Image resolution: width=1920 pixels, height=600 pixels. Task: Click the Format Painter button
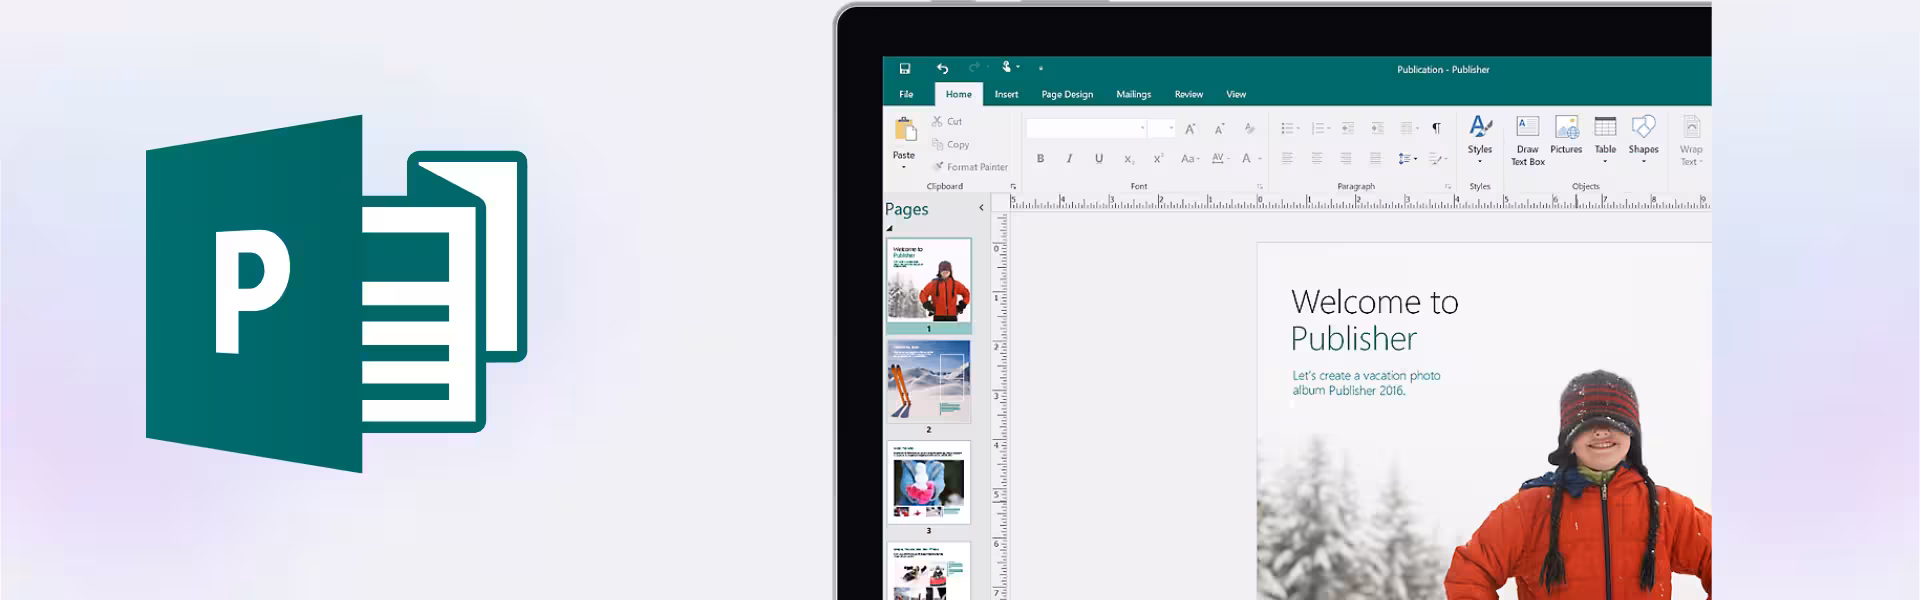click(x=970, y=167)
